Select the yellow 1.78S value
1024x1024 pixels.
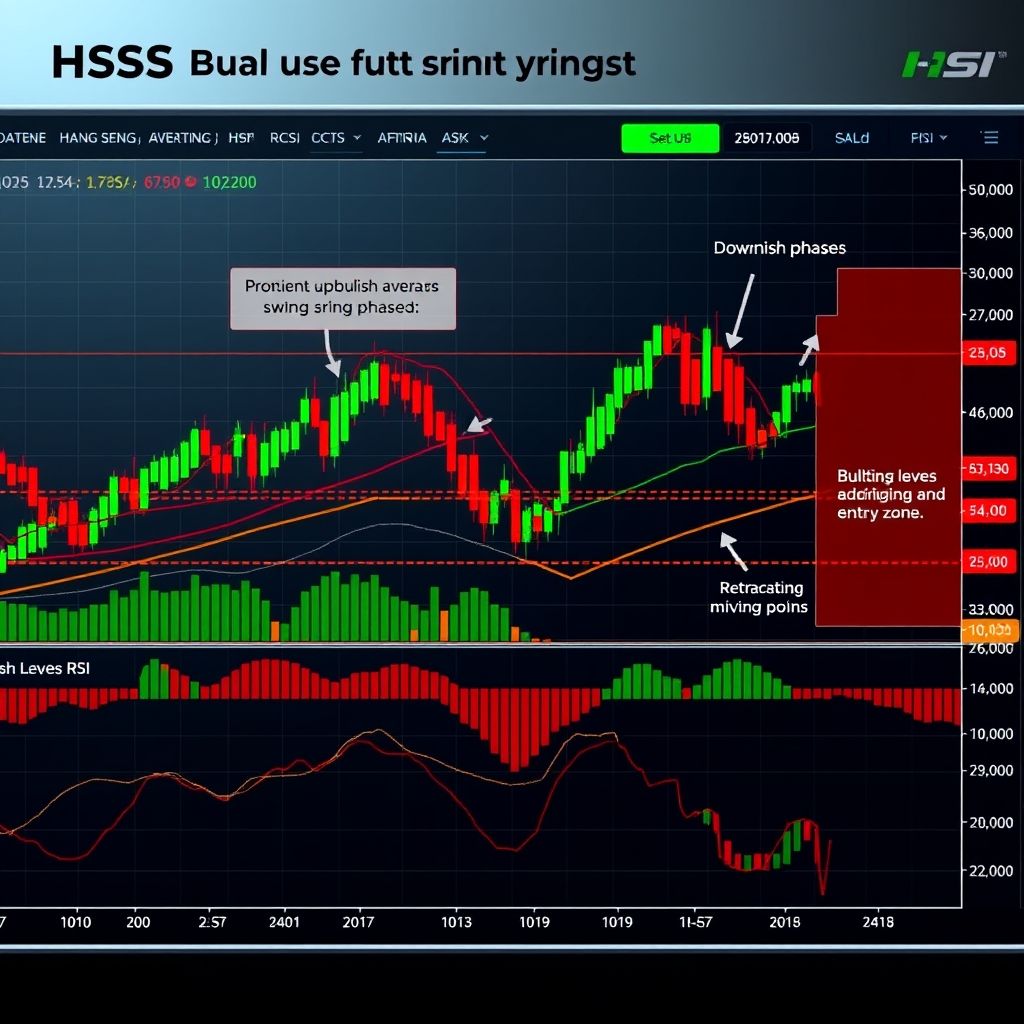coord(110,182)
